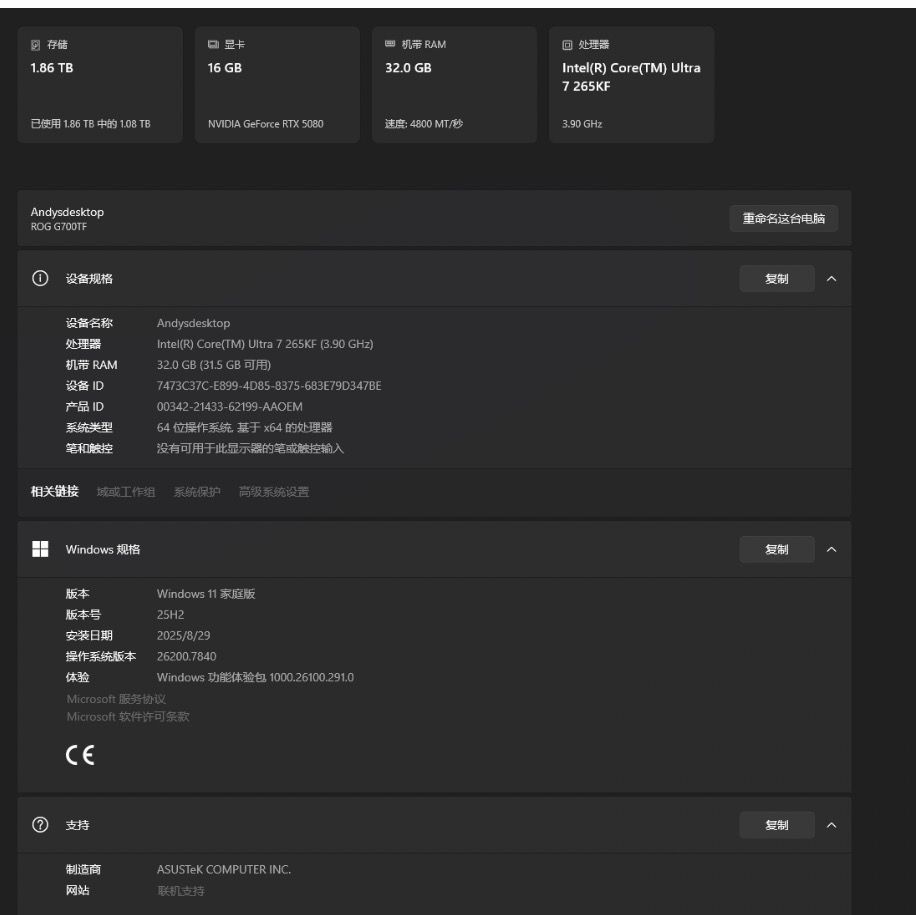Click the graphics card icon beside 显卡
This screenshot has width=916, height=915.
(x=213, y=45)
